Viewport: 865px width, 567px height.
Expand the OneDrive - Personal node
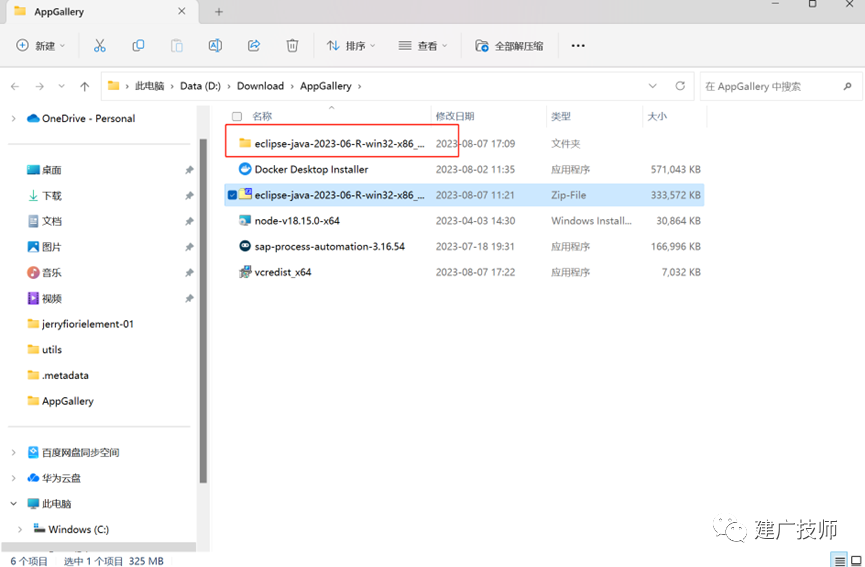(13, 119)
